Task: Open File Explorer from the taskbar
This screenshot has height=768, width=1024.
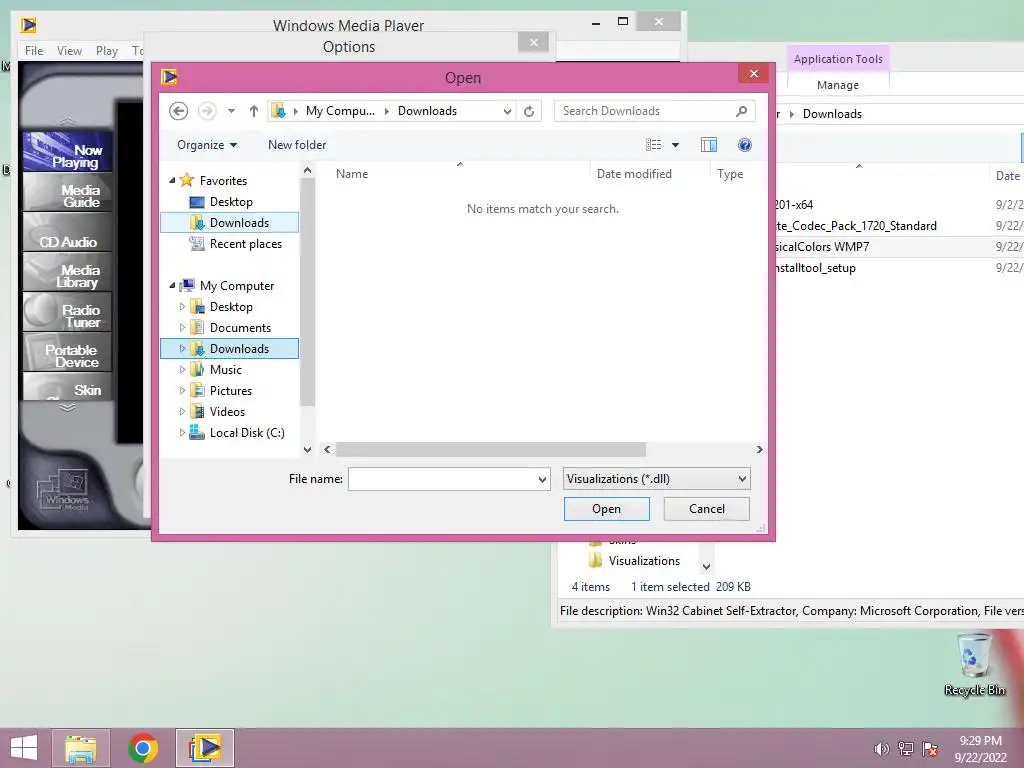Action: pyautogui.click(x=80, y=748)
